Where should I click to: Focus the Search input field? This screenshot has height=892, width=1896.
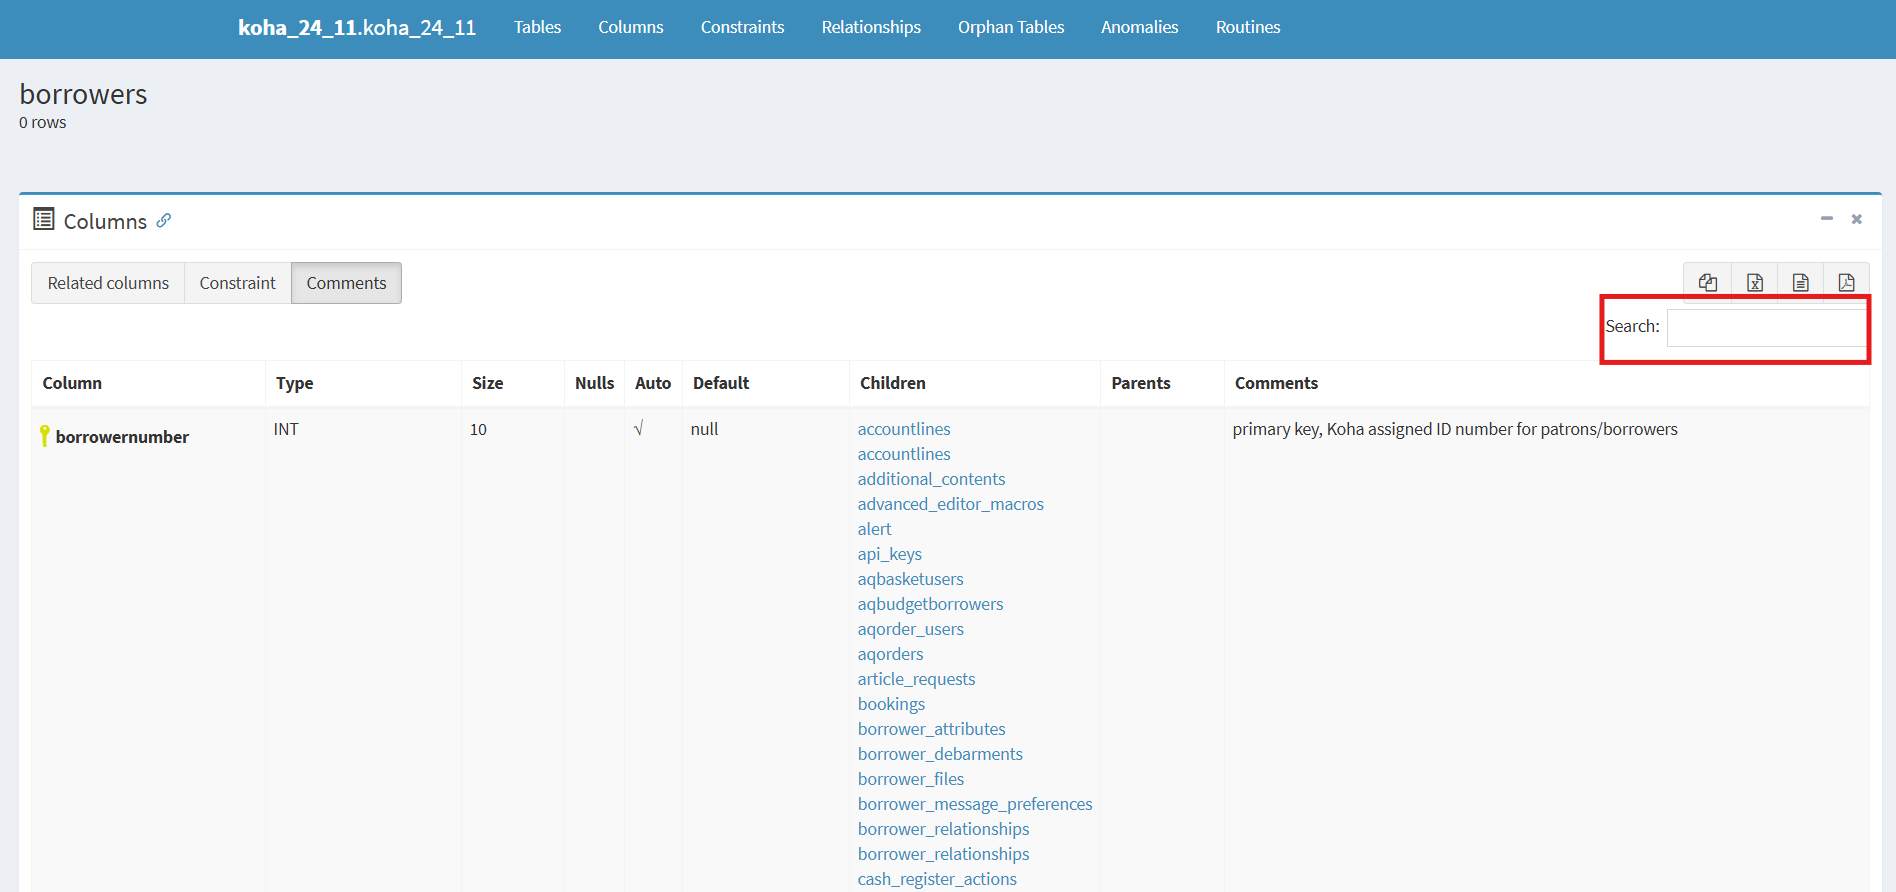coord(1766,327)
